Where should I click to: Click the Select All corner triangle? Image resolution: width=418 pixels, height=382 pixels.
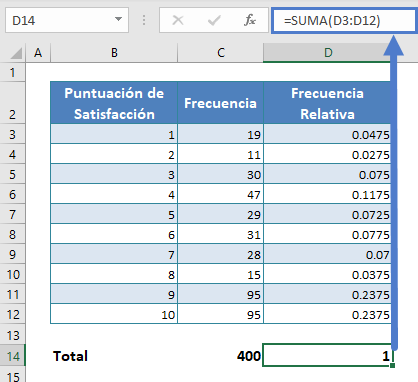pos(16,53)
